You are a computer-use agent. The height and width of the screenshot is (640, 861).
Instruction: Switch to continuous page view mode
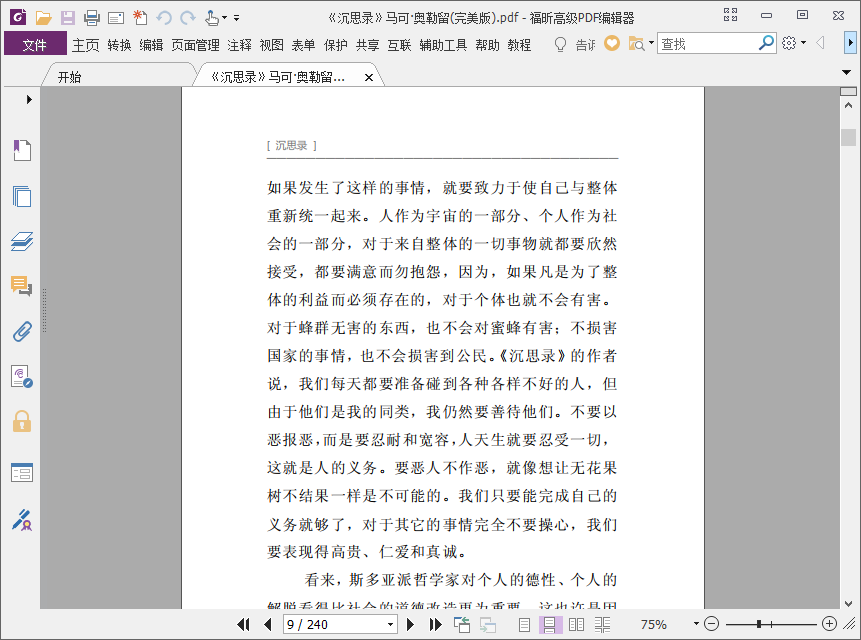click(x=550, y=625)
